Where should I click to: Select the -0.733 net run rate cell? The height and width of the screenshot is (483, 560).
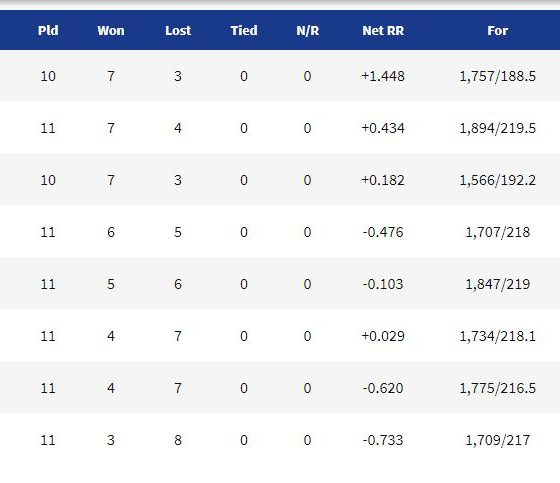click(383, 440)
